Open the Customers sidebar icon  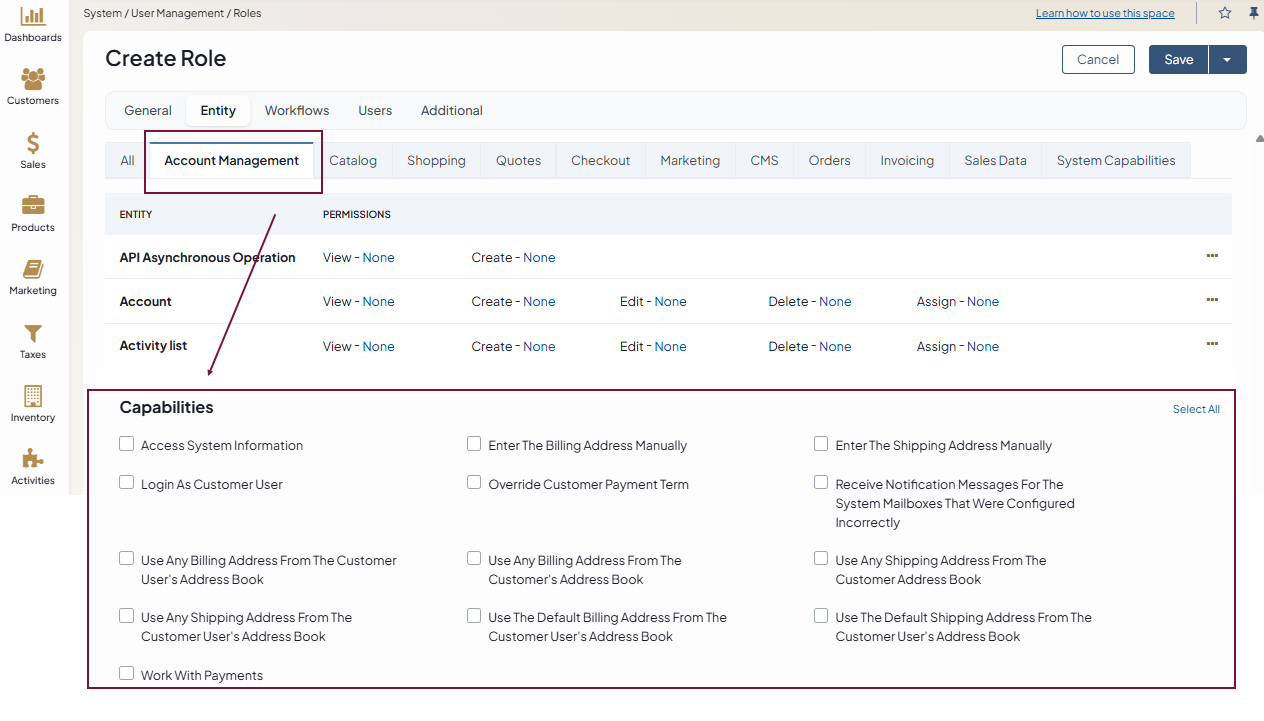[33, 79]
